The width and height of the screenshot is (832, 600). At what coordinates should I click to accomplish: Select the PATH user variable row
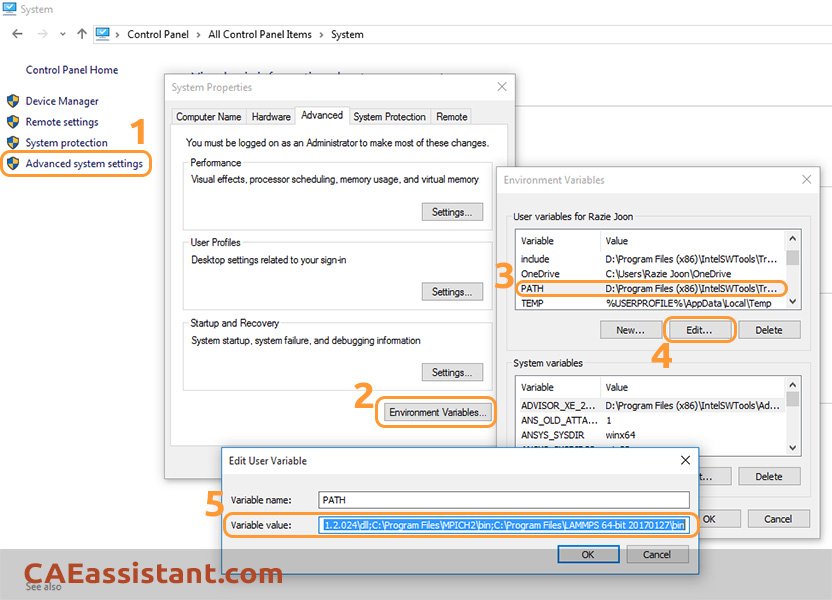(649, 289)
